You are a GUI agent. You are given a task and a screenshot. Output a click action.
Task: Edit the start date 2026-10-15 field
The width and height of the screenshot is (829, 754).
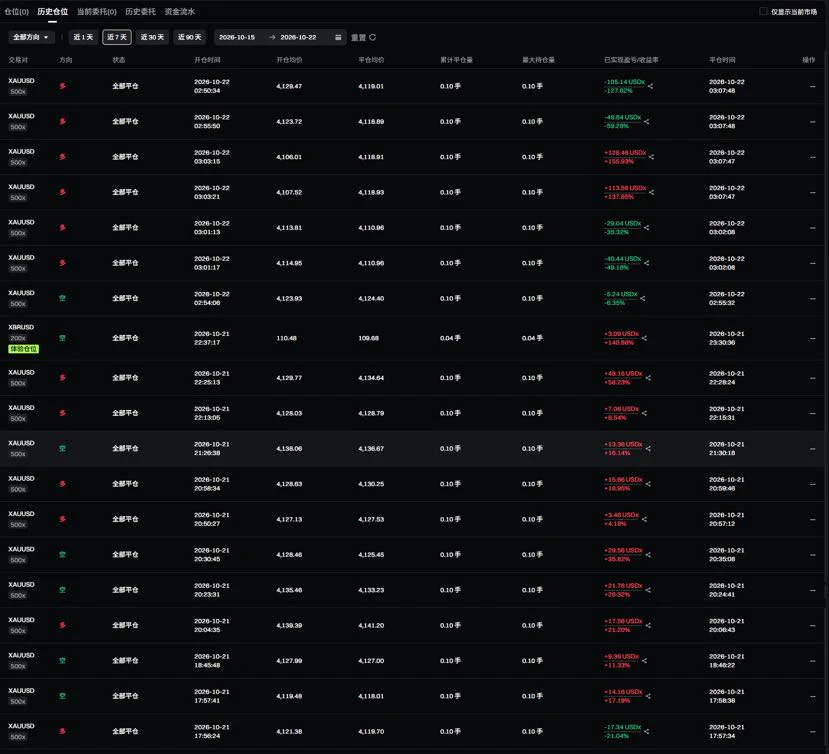pos(237,37)
